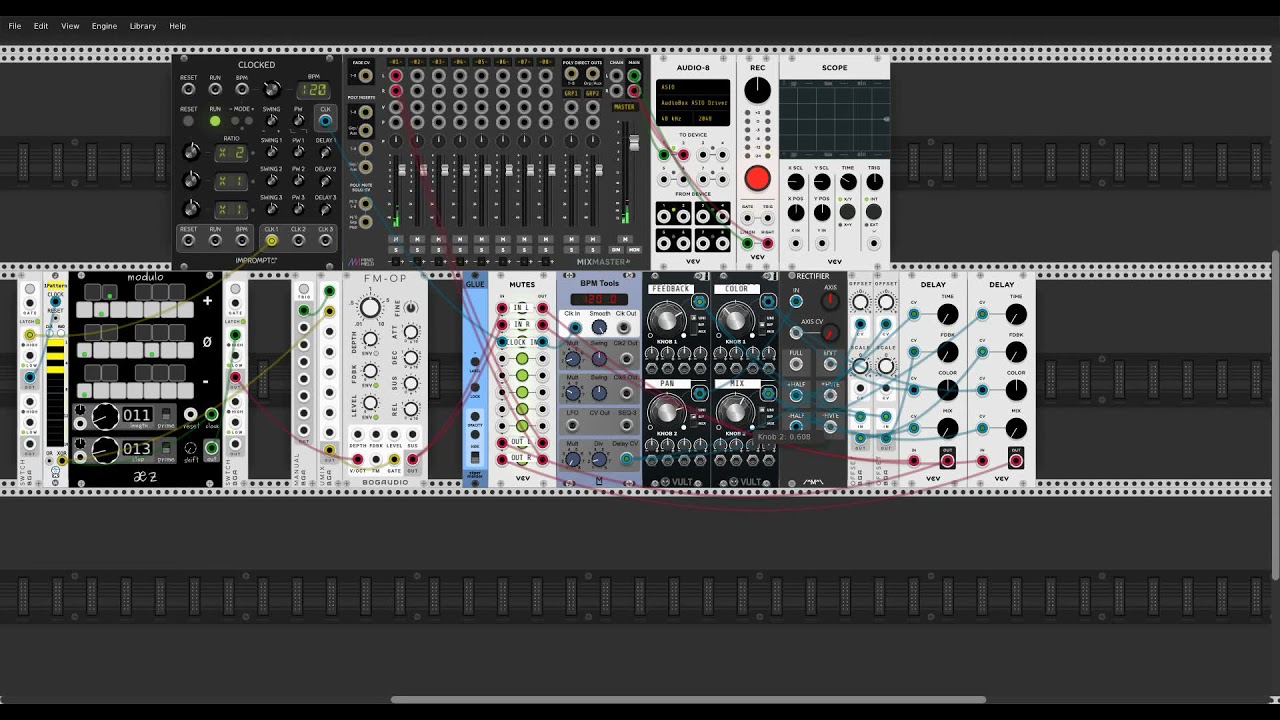
Task: Click the LOCK button on Glue module
Action: pyautogui.click(x=475, y=388)
